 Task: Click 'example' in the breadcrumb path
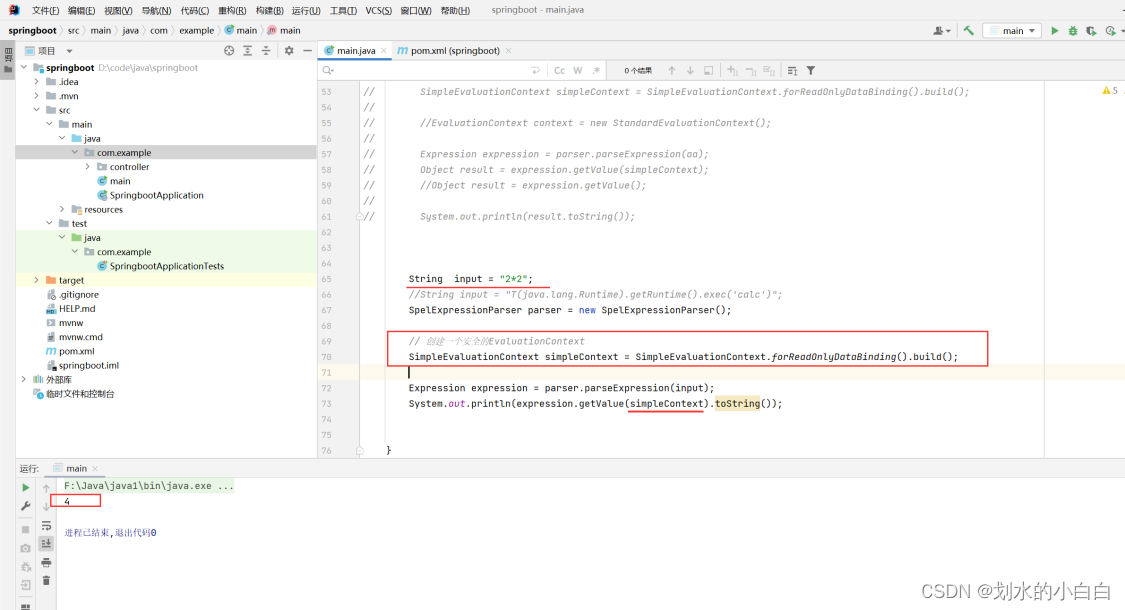click(x=197, y=31)
